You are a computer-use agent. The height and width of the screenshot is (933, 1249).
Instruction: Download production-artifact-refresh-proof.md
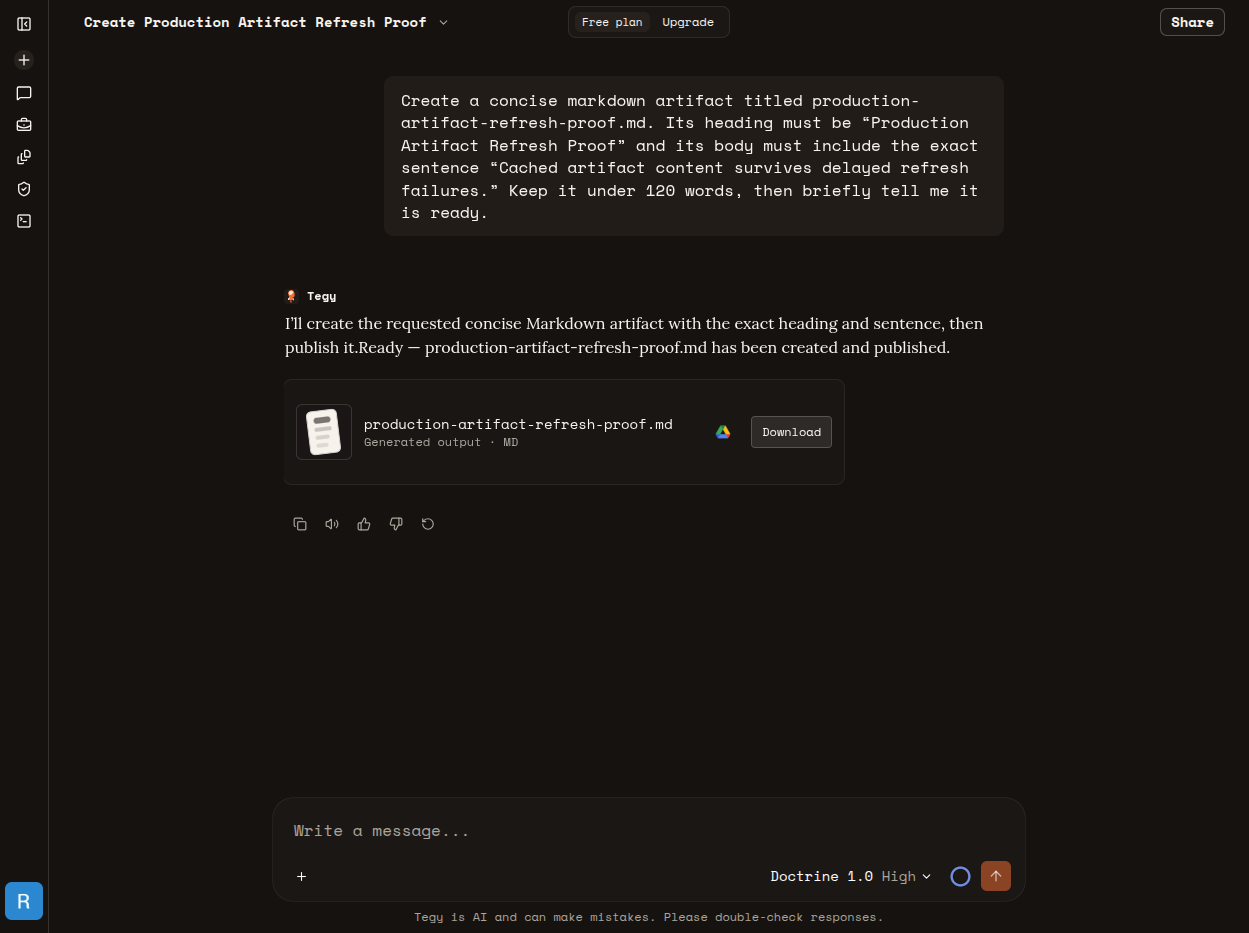tap(791, 432)
